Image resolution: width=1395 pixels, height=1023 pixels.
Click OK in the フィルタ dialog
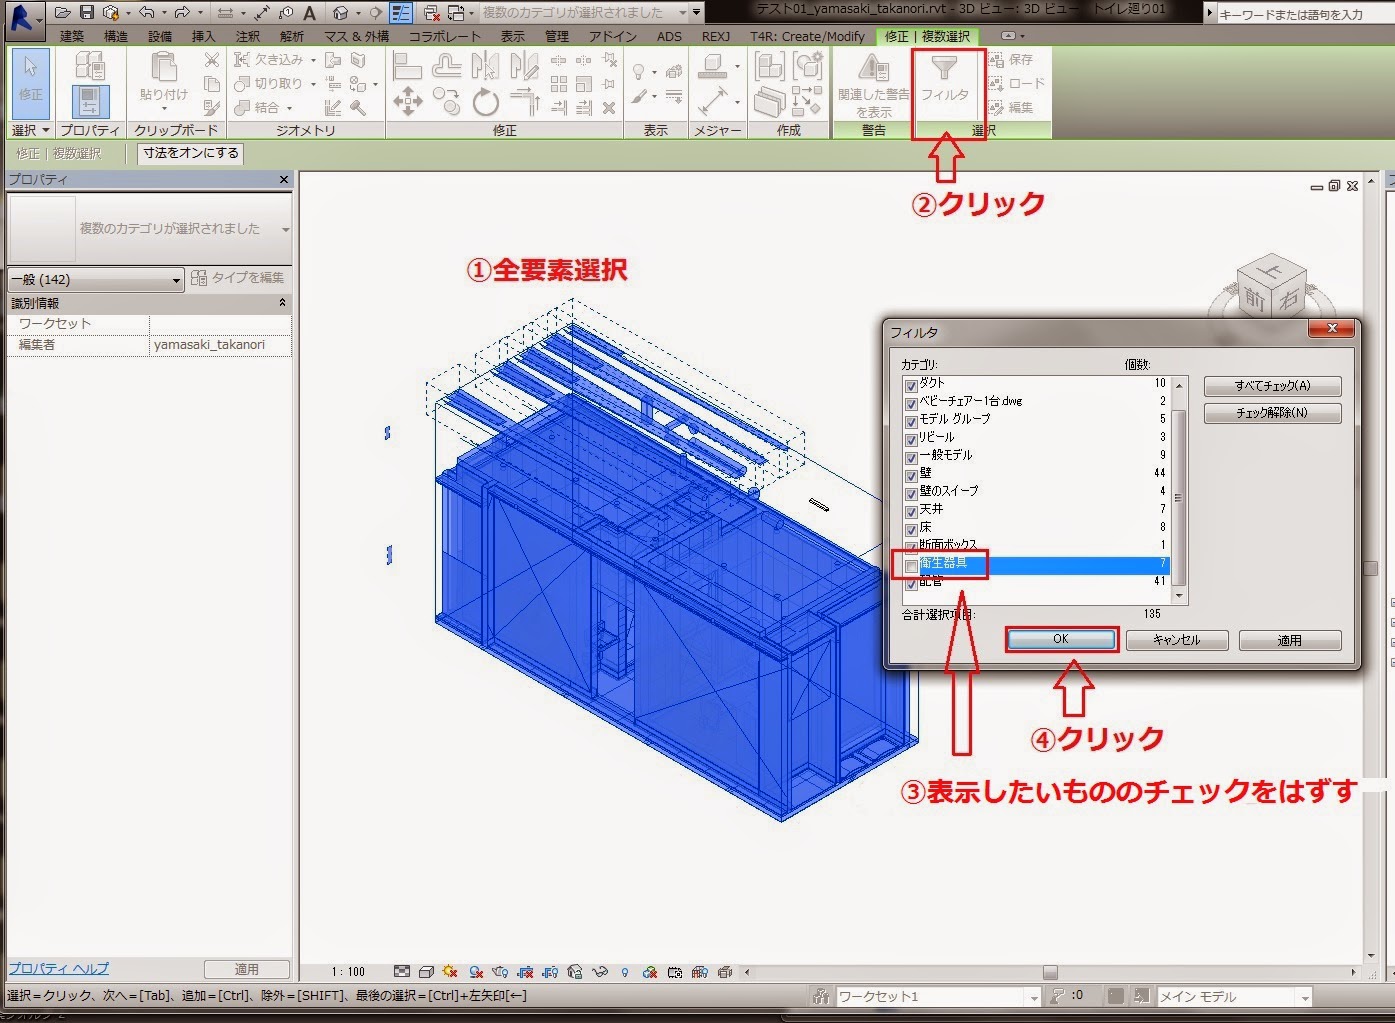(x=1061, y=640)
